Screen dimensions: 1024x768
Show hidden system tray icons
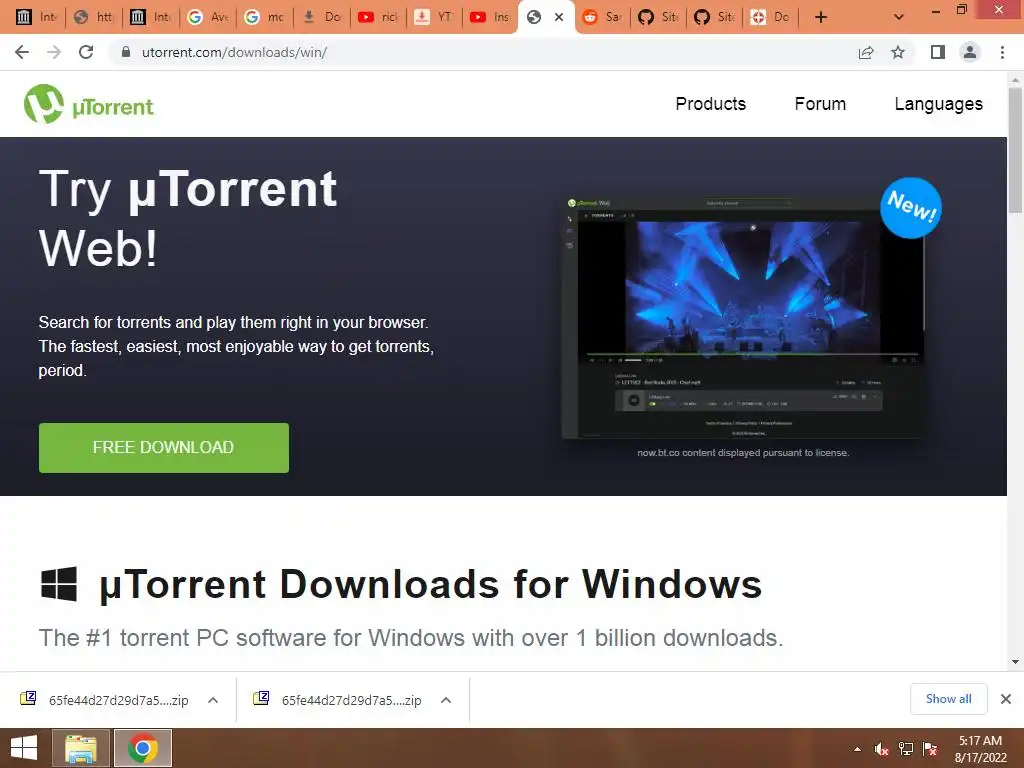(x=857, y=749)
